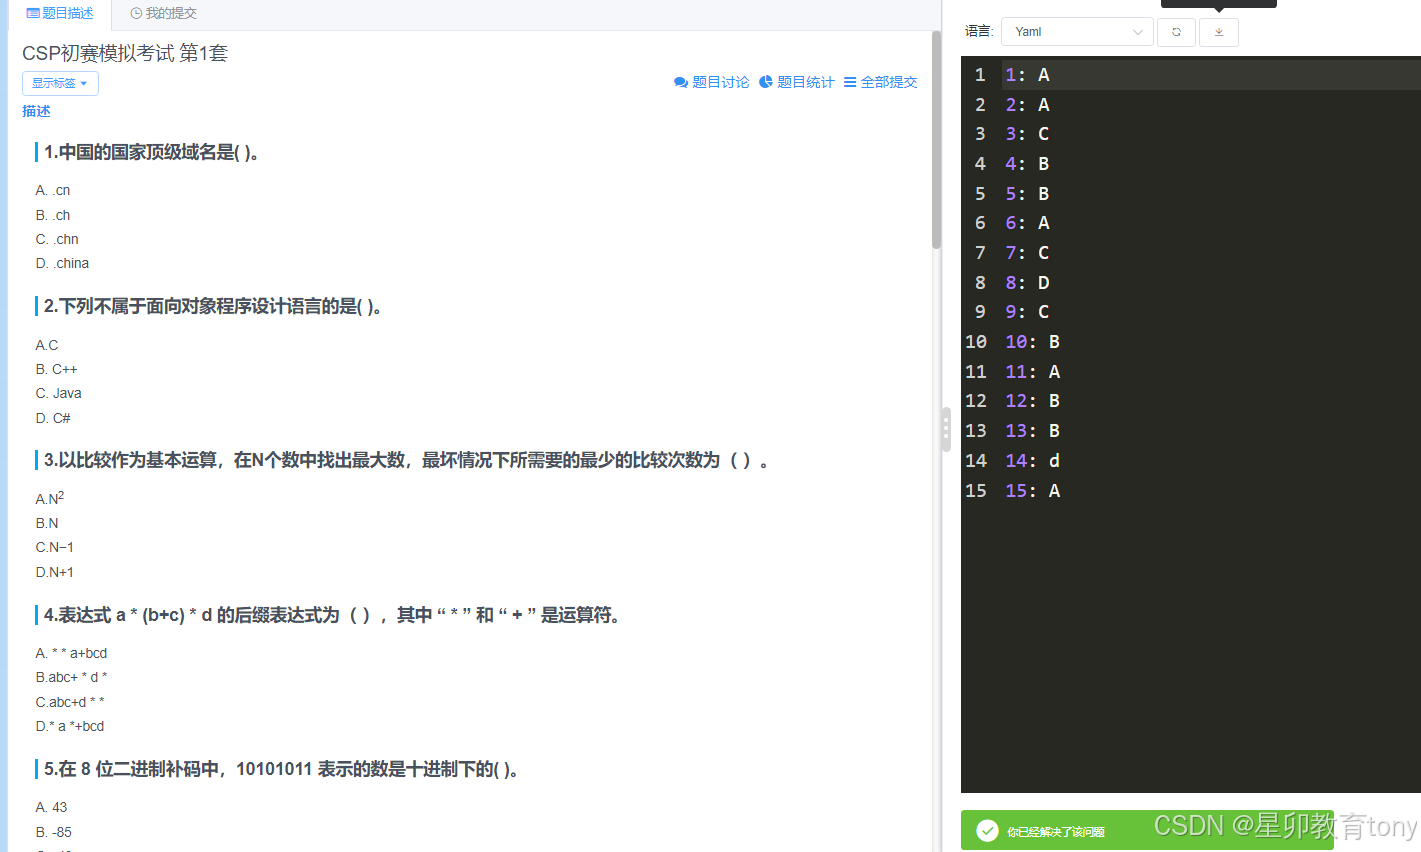
Task: Click the icon on 题目描述 tab
Action: 33,14
